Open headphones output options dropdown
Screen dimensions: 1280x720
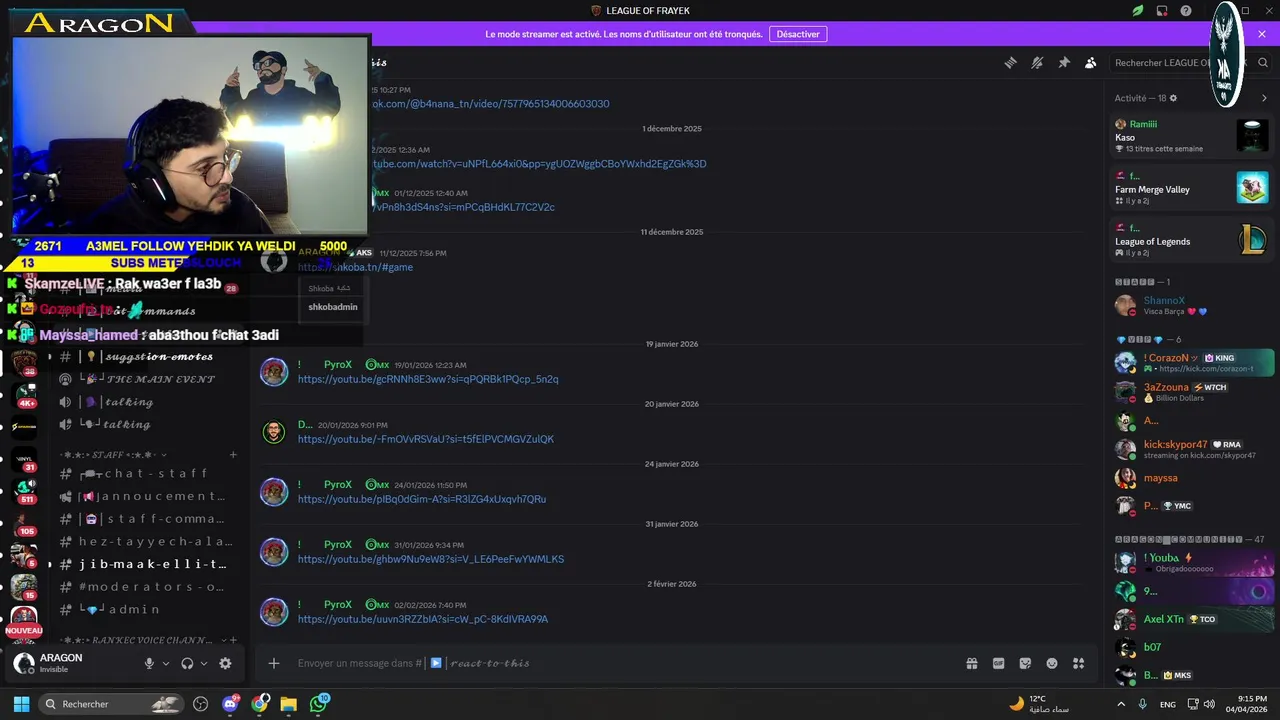pos(204,663)
